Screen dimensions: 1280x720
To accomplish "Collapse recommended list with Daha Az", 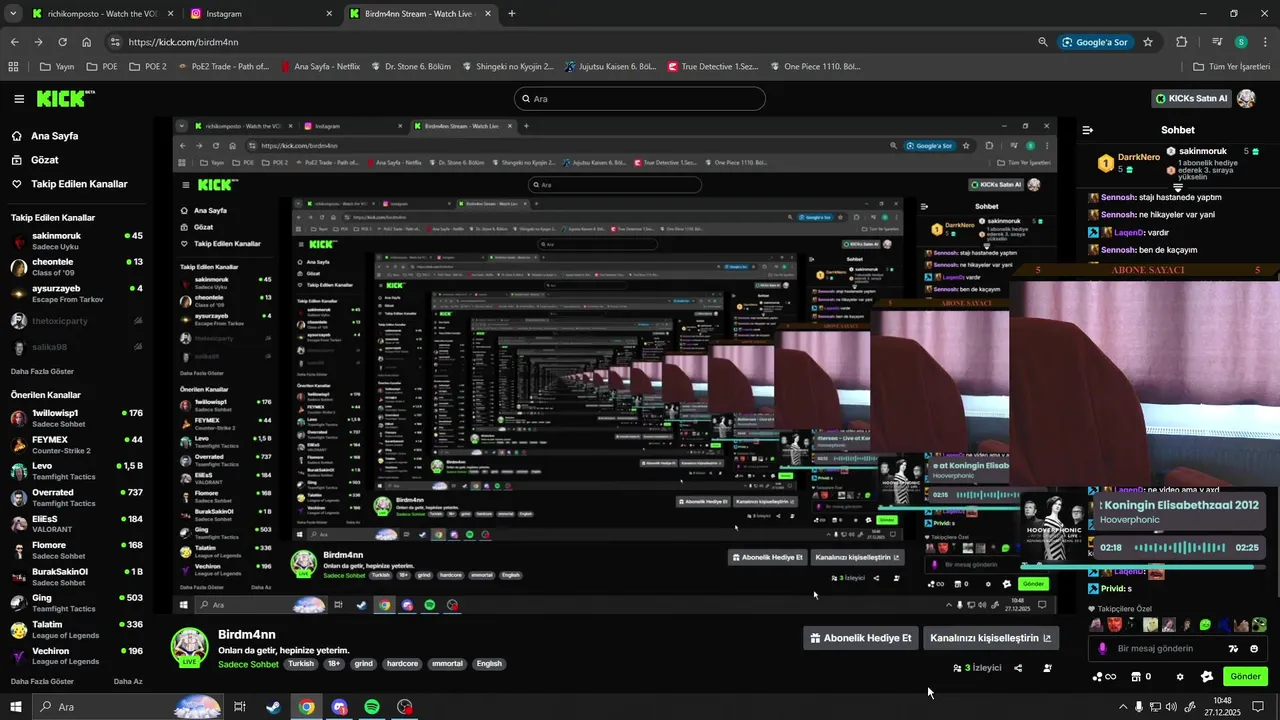I will coord(128,681).
